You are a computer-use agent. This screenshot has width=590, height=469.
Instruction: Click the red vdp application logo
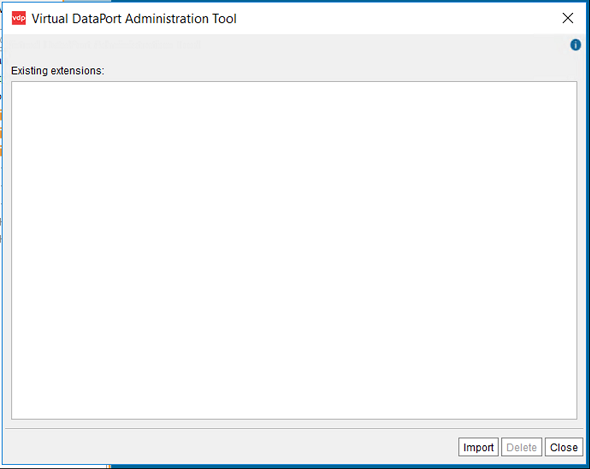[19, 18]
